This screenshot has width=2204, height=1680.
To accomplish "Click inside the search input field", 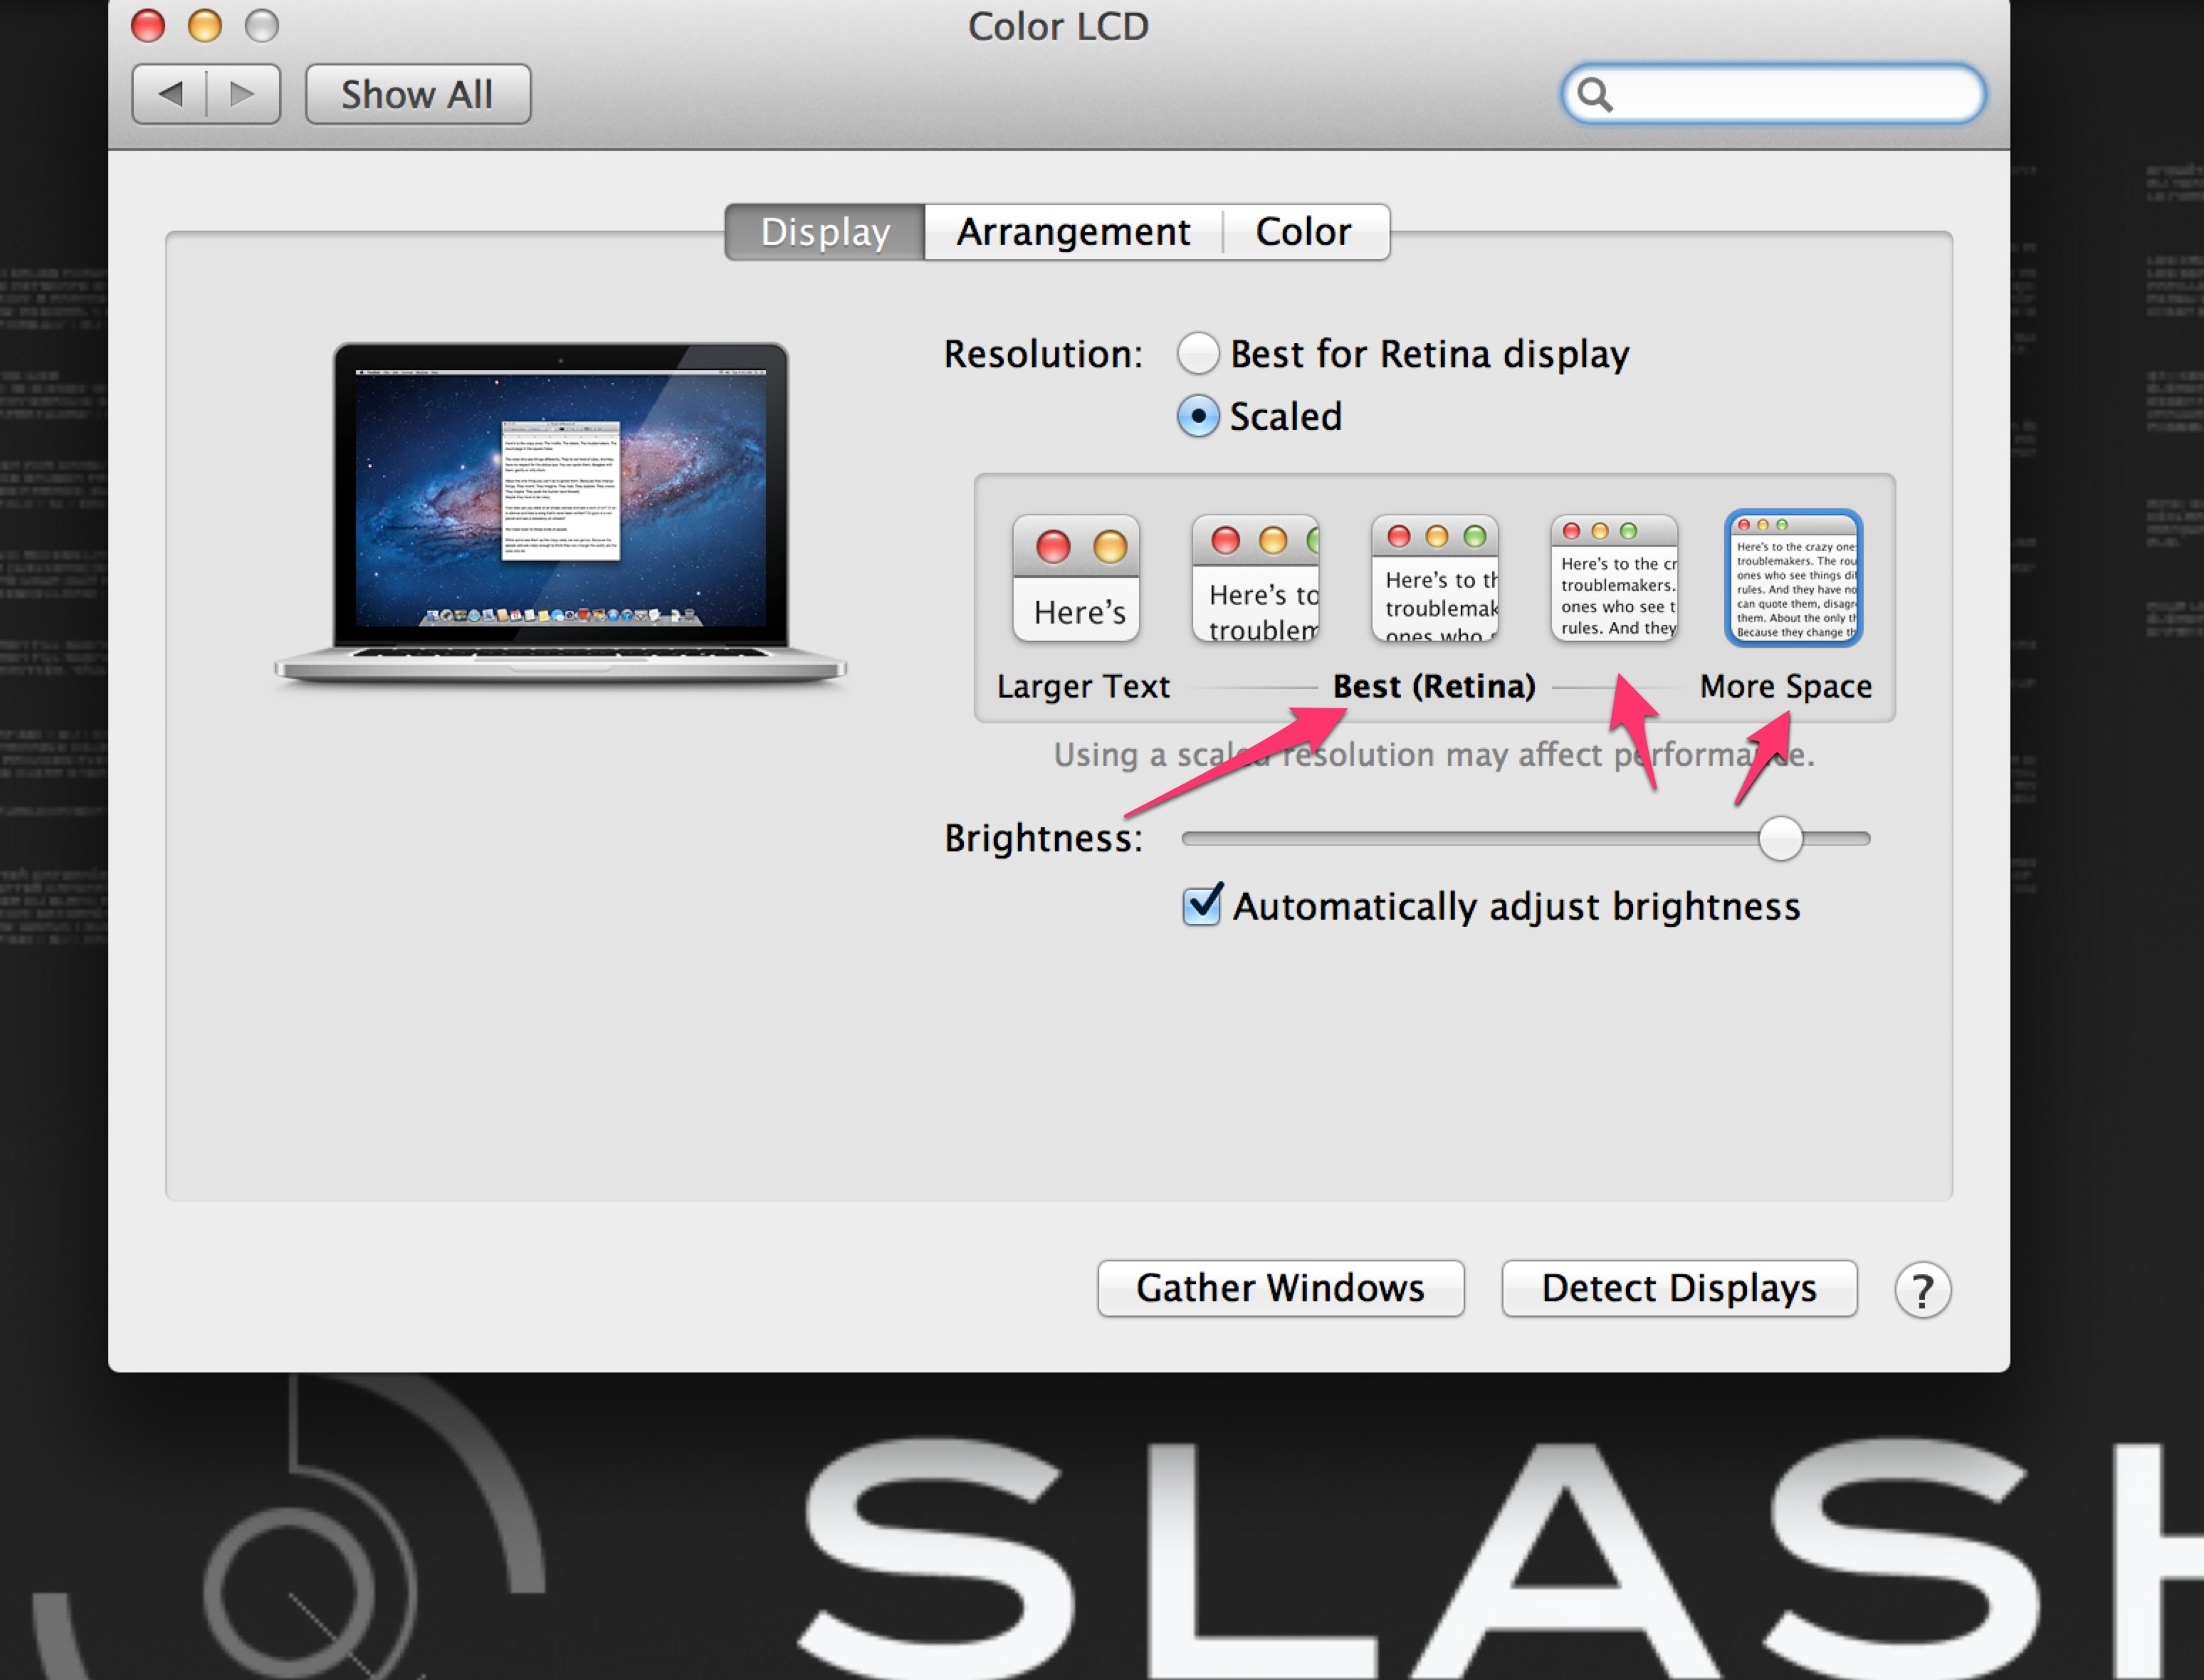I will click(x=1780, y=94).
